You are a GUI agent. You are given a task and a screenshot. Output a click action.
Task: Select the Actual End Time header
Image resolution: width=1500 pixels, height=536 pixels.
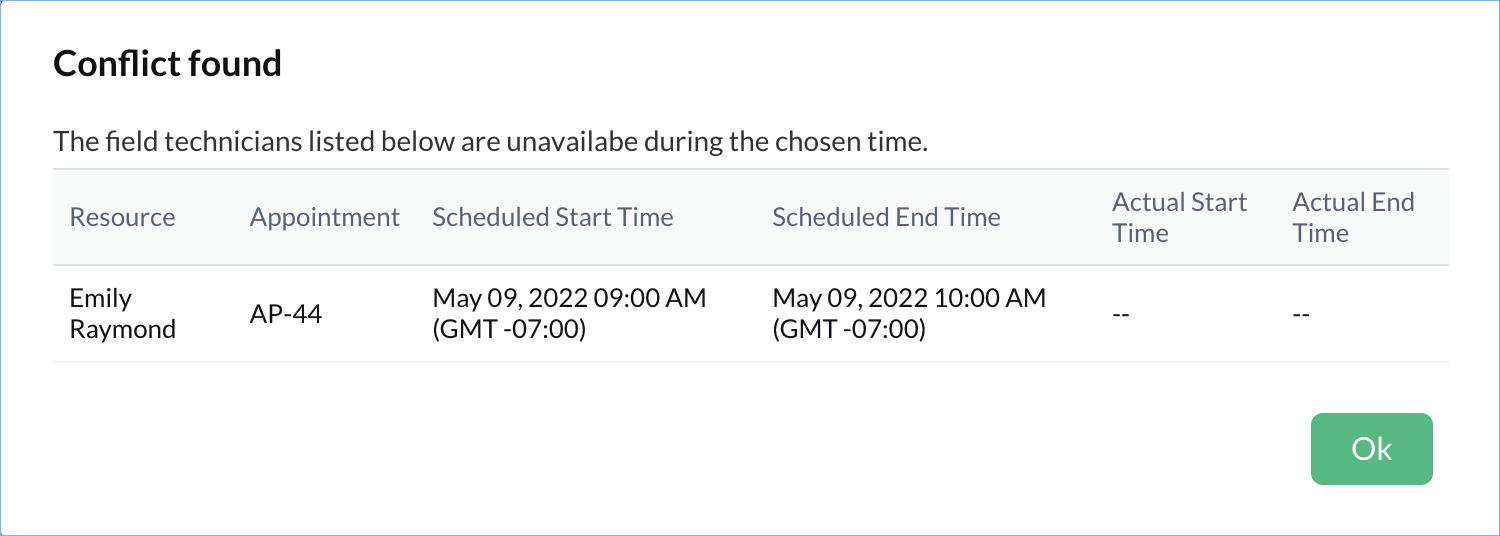[1353, 217]
